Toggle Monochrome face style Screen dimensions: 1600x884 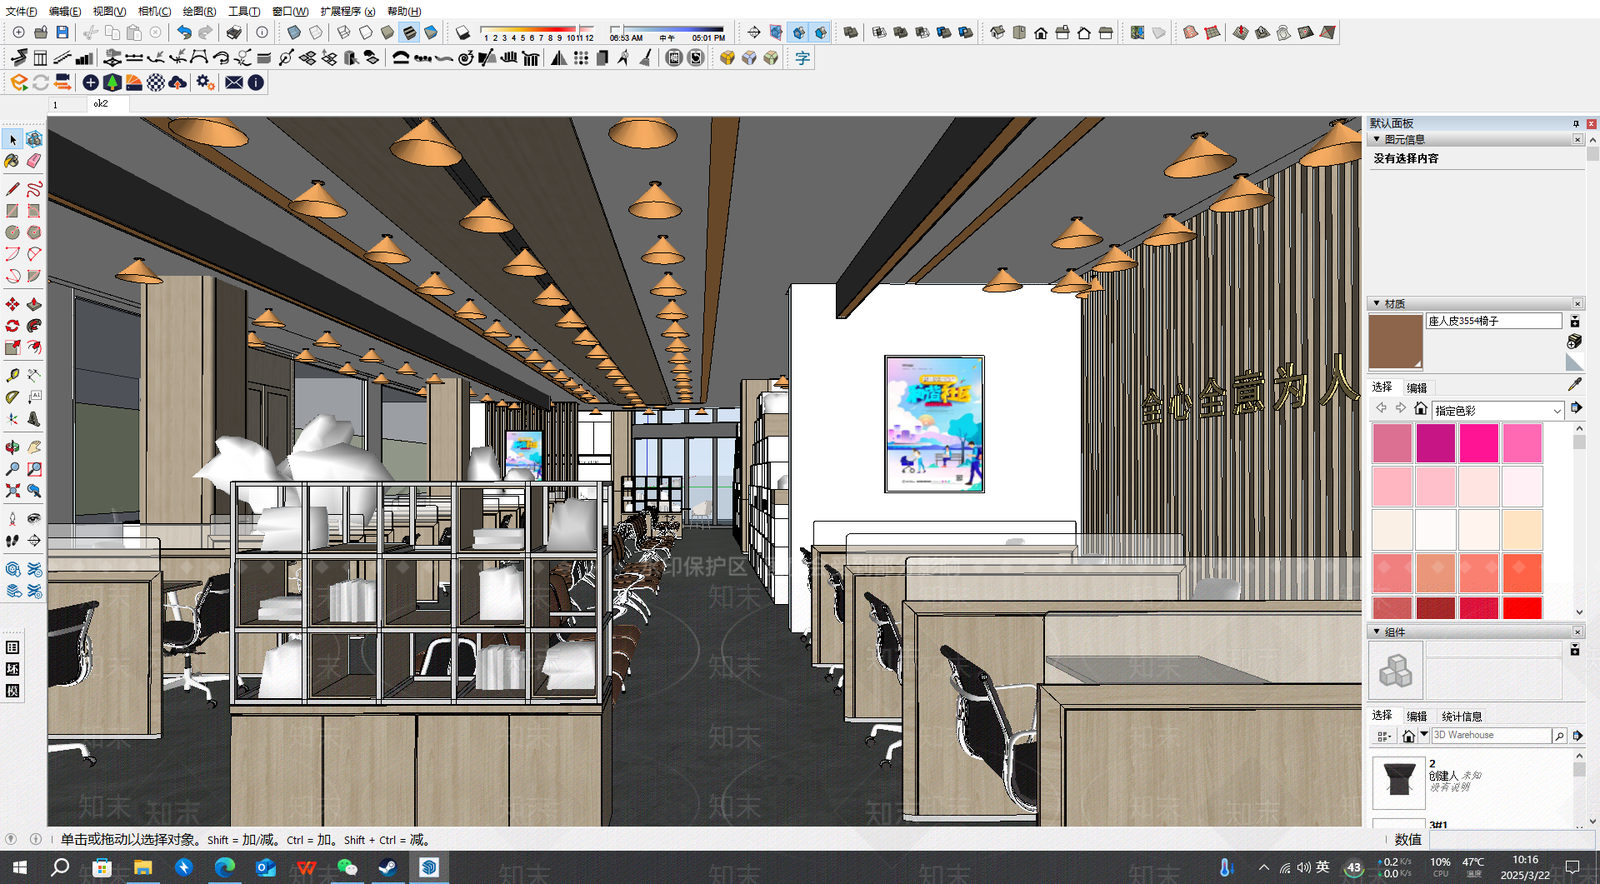pos(430,32)
